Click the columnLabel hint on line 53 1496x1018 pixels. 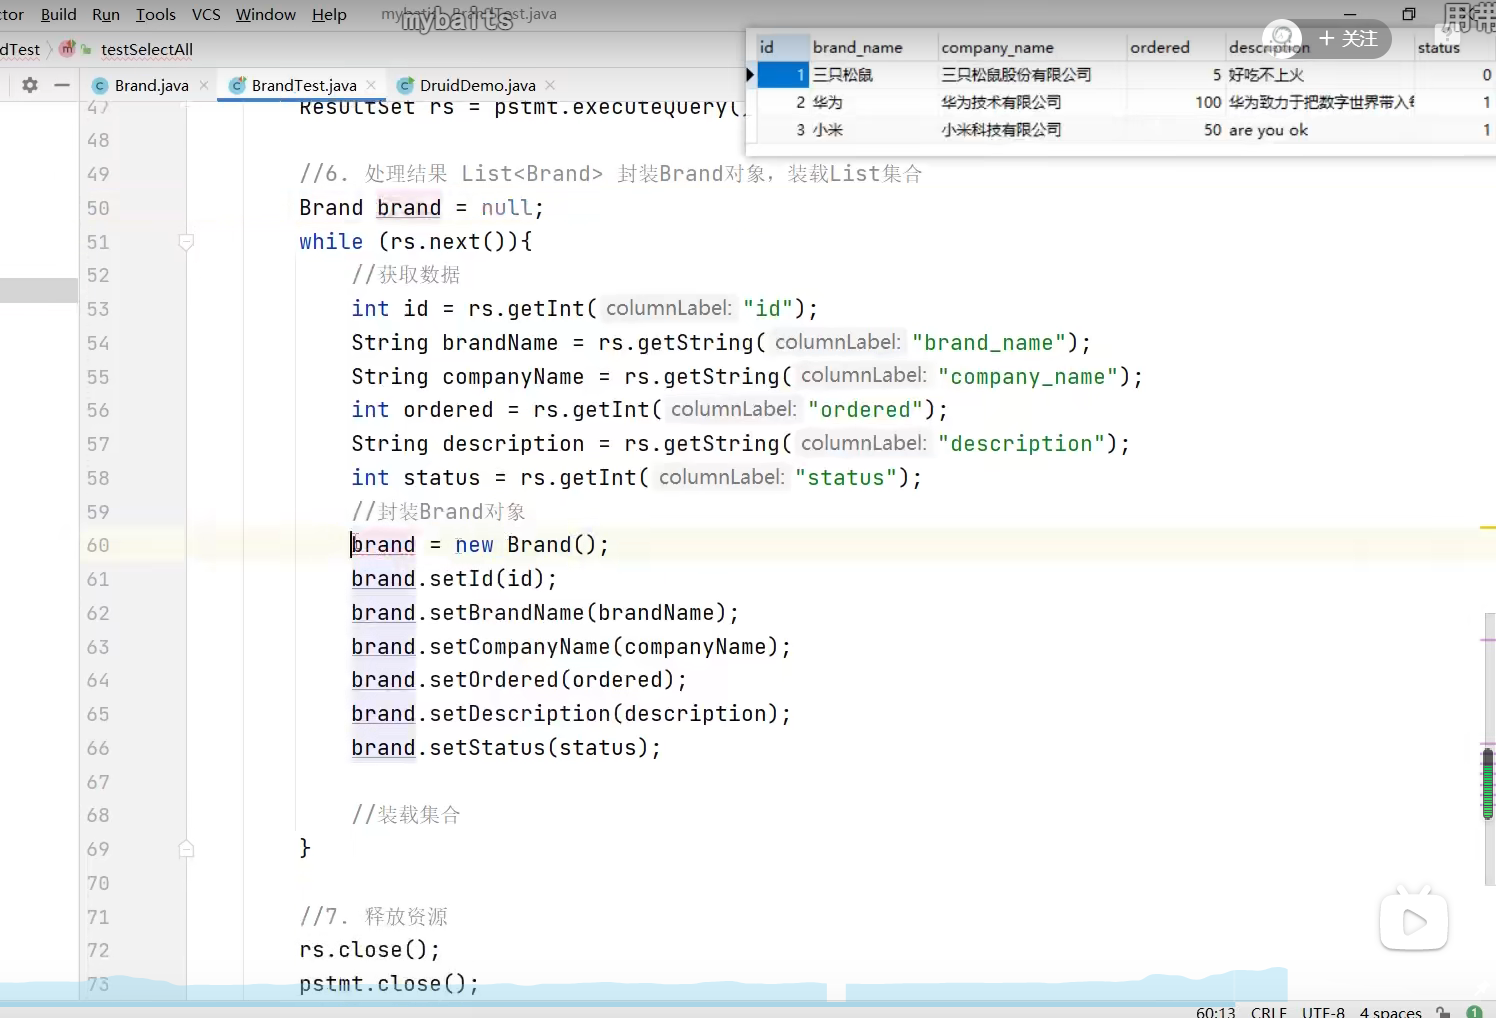coord(668,308)
